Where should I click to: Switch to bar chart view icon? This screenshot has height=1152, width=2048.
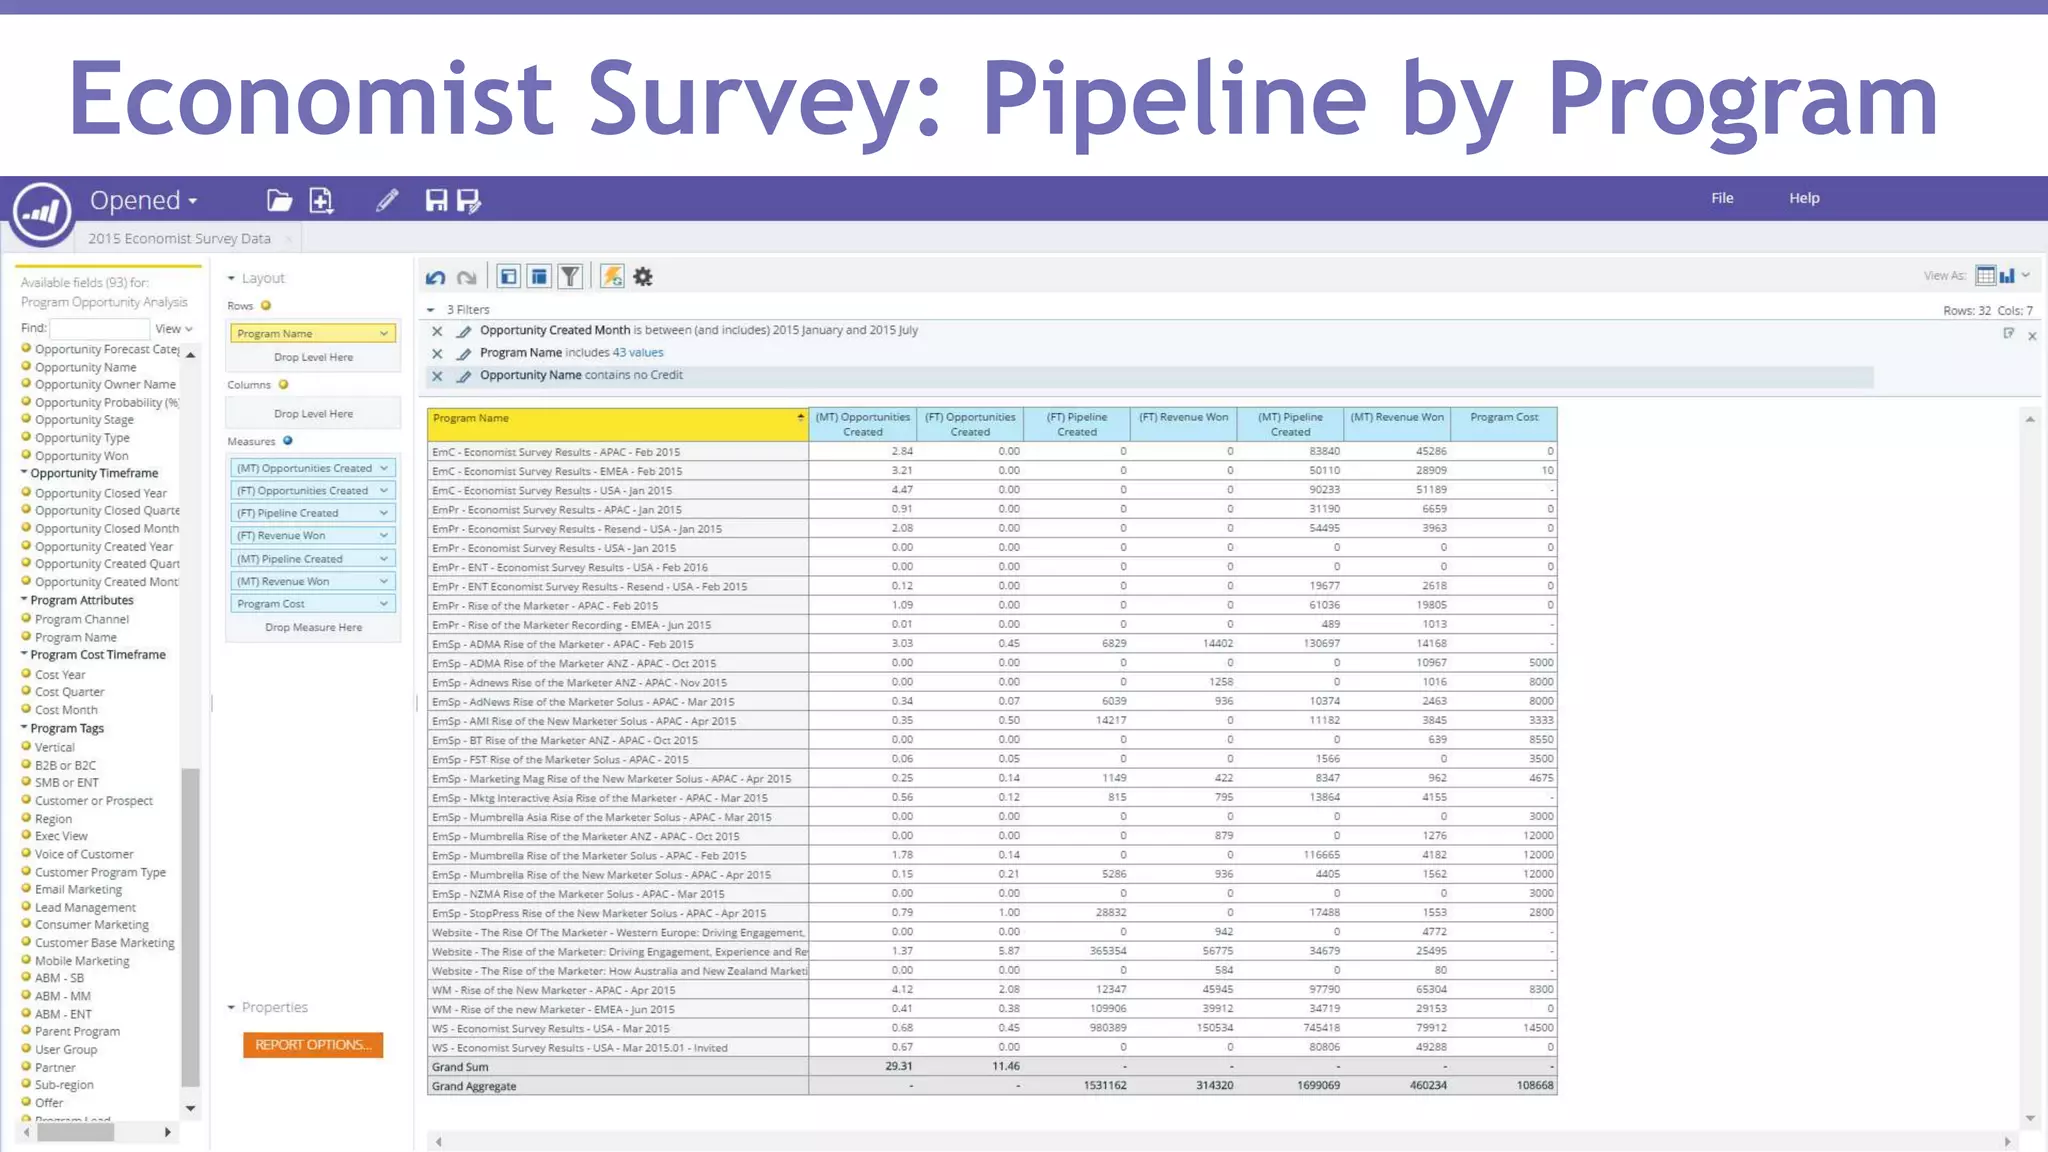click(2007, 275)
